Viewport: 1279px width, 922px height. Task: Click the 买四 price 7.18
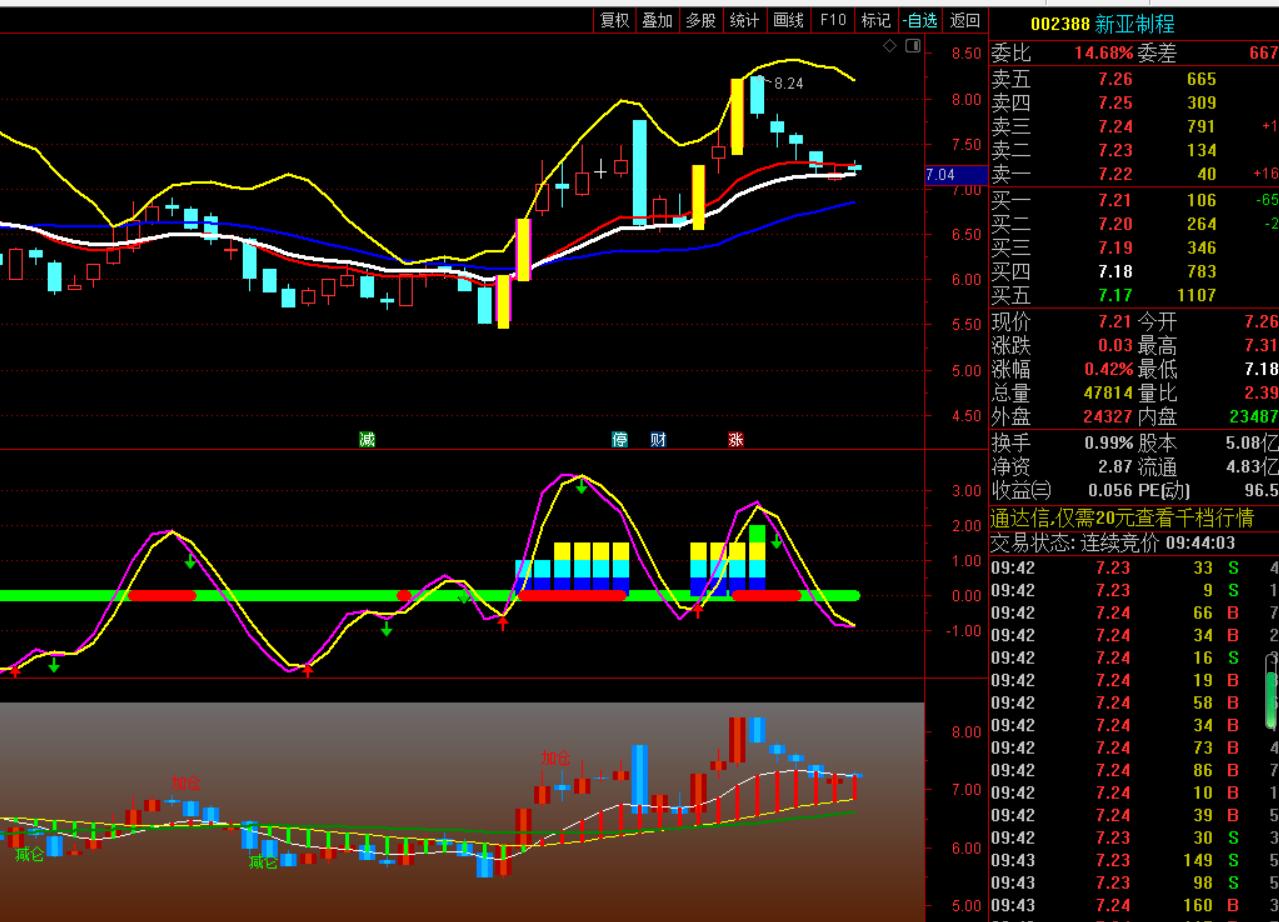1115,271
